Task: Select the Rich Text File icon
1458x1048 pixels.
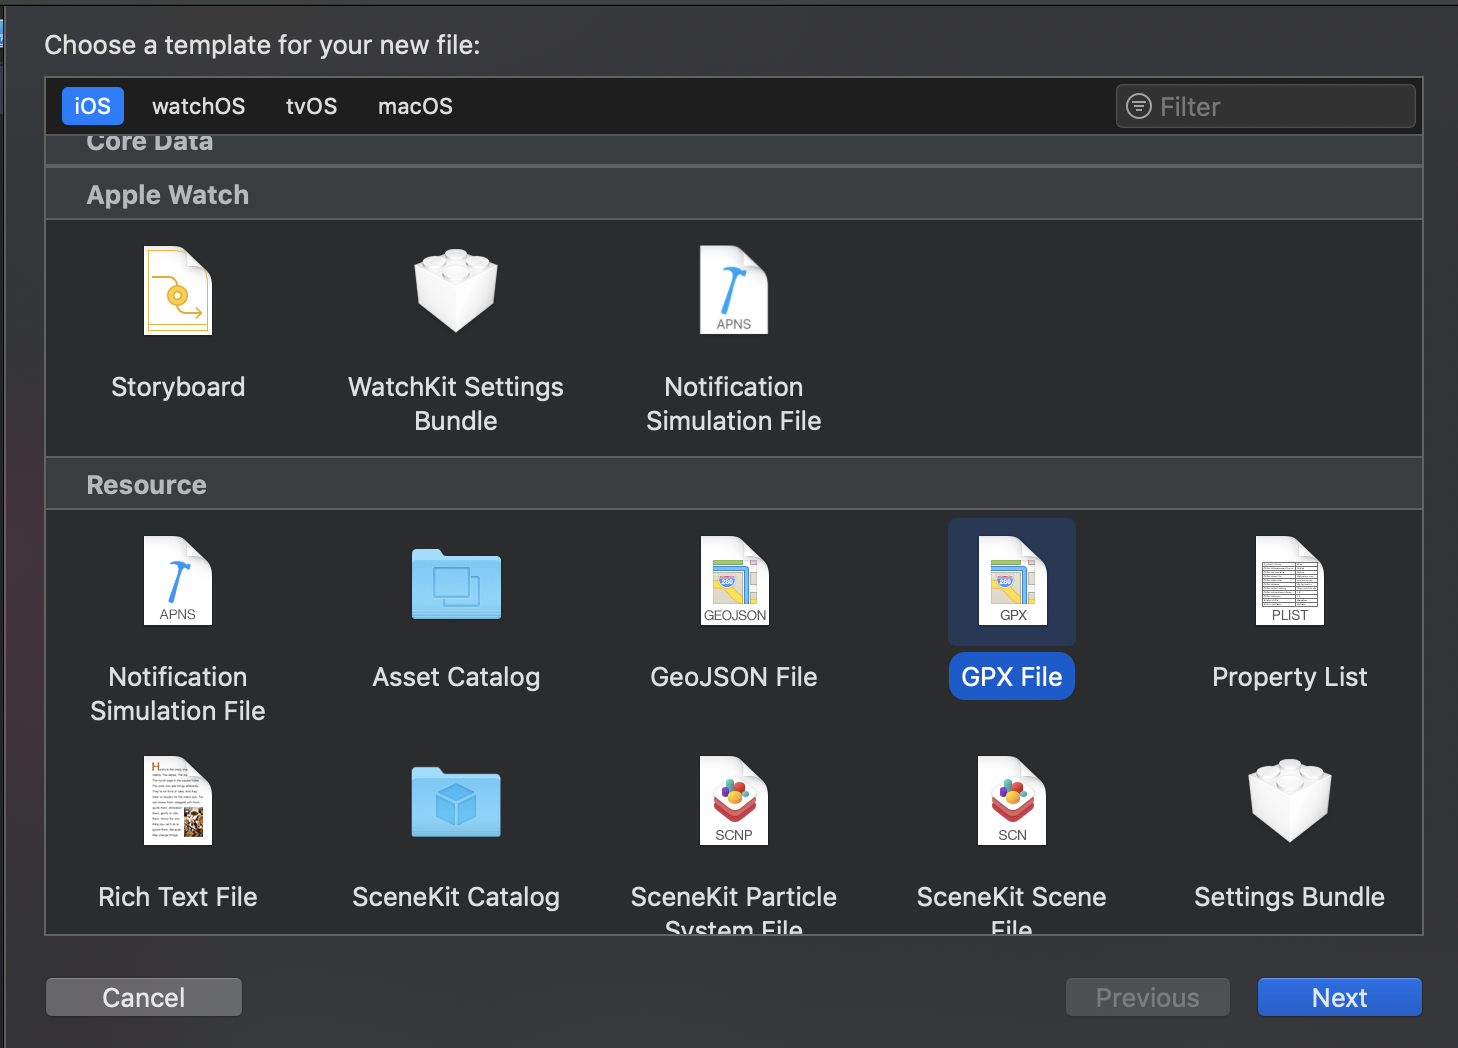Action: (x=178, y=801)
